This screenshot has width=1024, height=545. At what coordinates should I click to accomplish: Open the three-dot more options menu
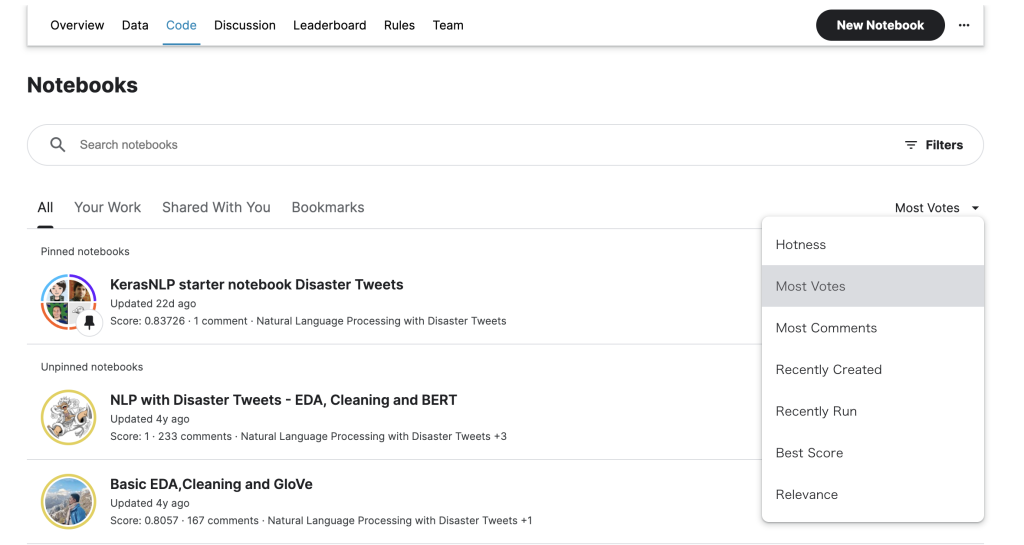tap(963, 26)
